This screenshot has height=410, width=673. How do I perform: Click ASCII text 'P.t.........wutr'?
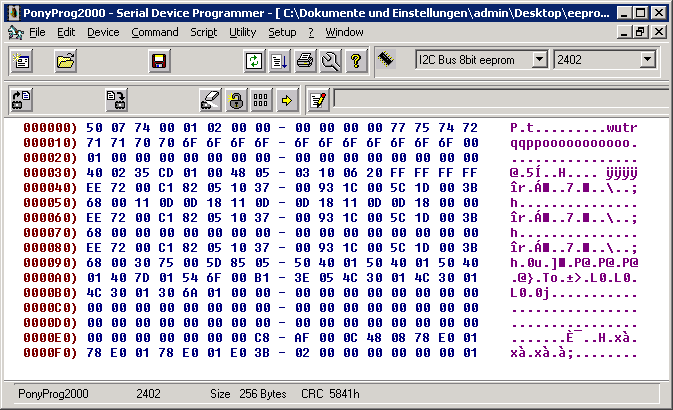(x=574, y=128)
